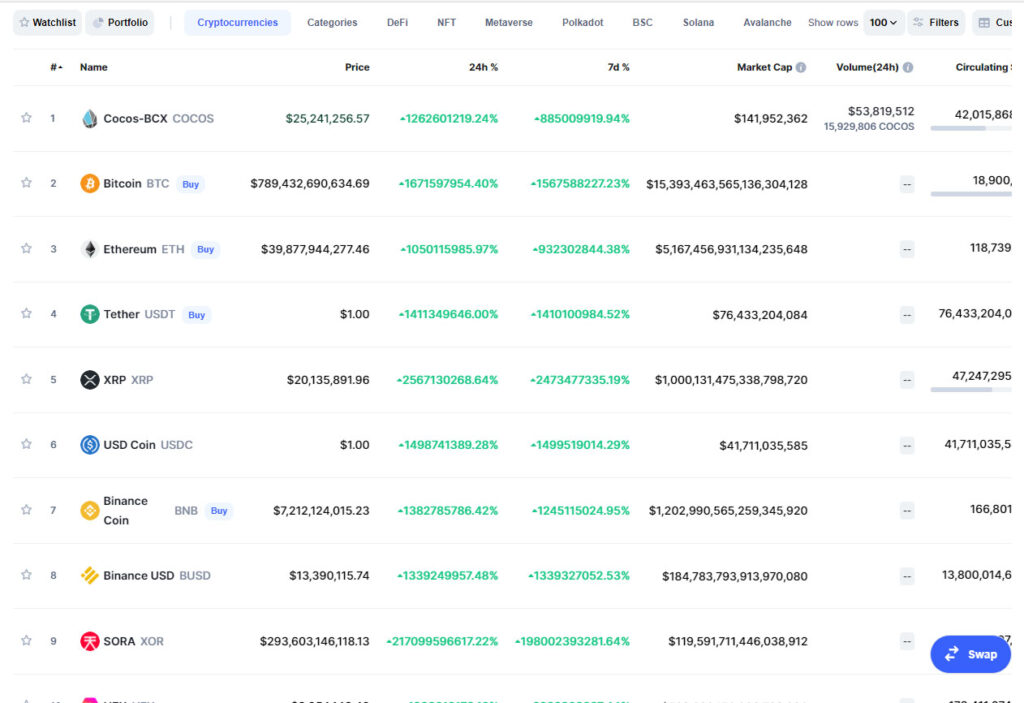Click the $789,432,690,634.69 Bitcoin price
Viewport: 1024px width, 703px height.
click(310, 184)
